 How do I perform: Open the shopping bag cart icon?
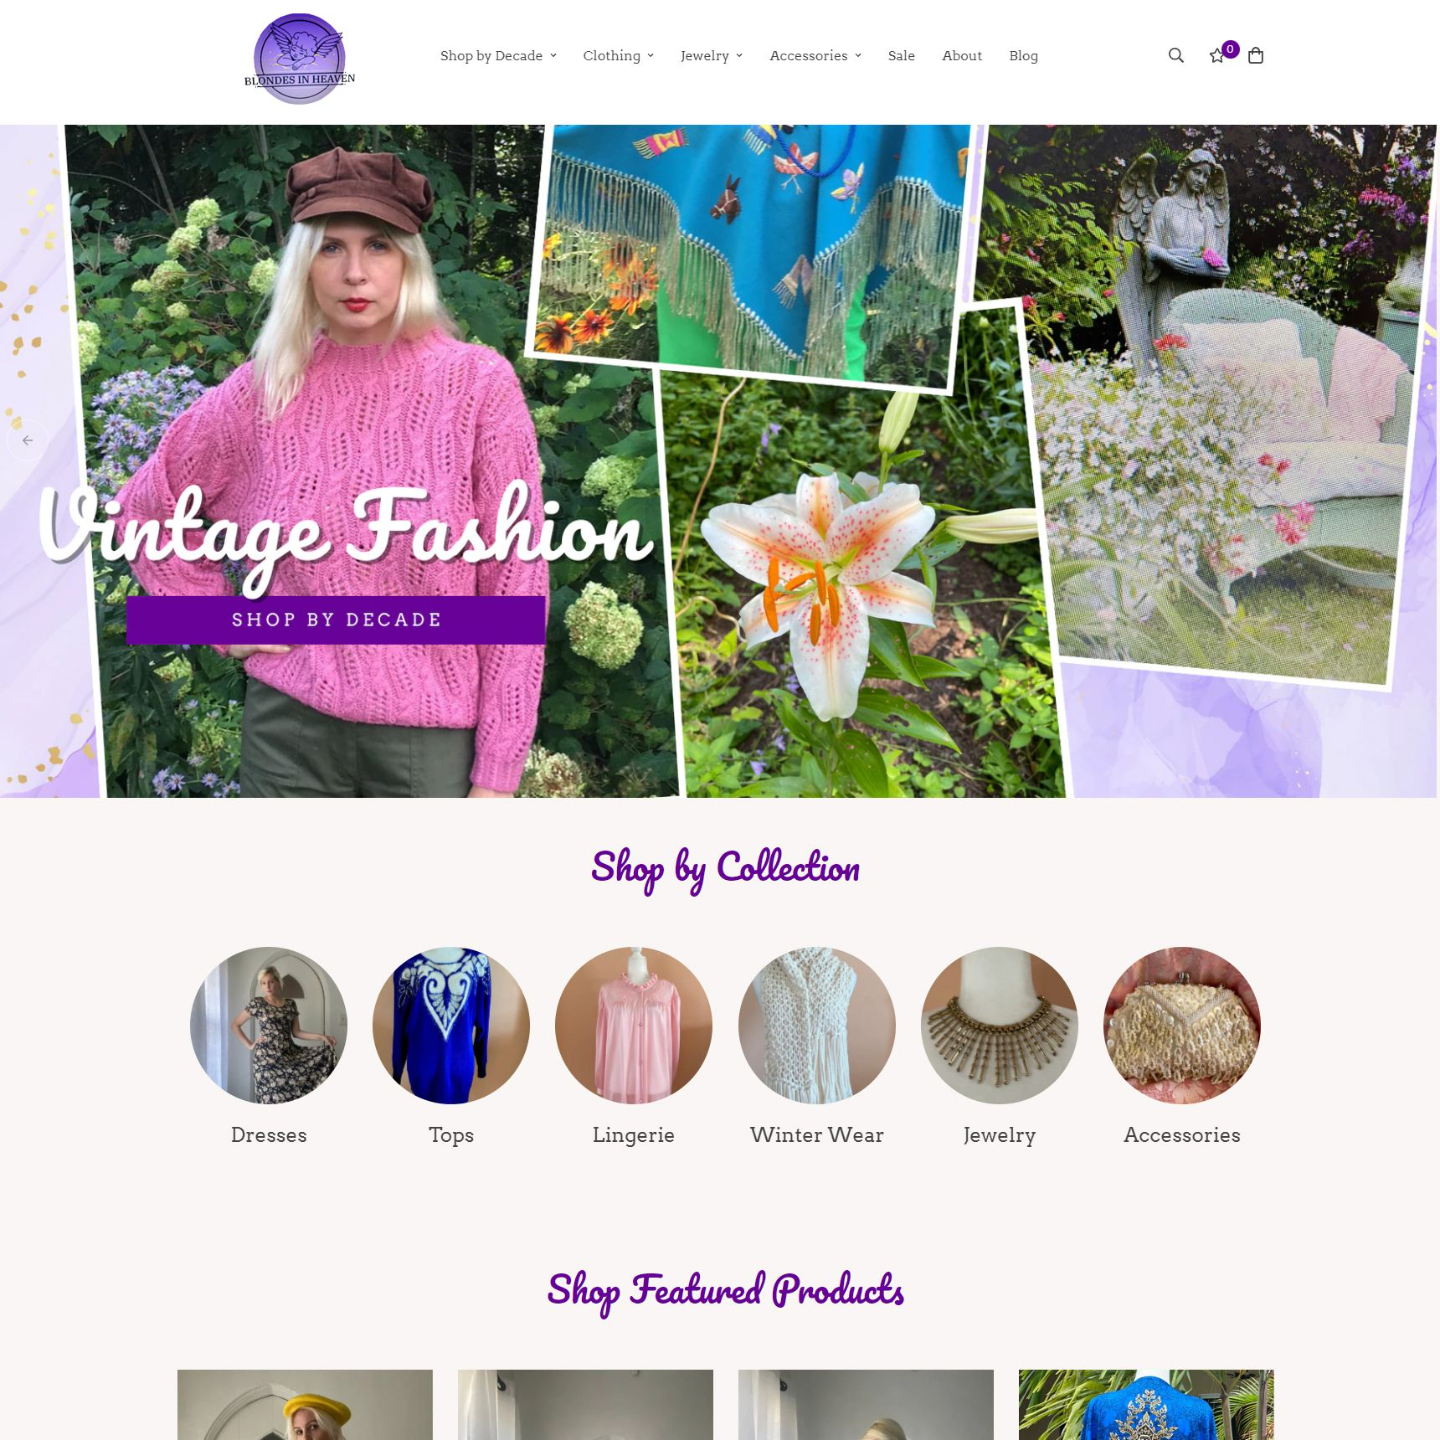click(x=1256, y=56)
